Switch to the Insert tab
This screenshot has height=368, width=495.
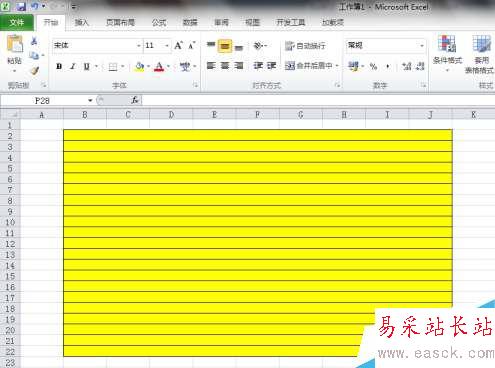click(x=81, y=22)
